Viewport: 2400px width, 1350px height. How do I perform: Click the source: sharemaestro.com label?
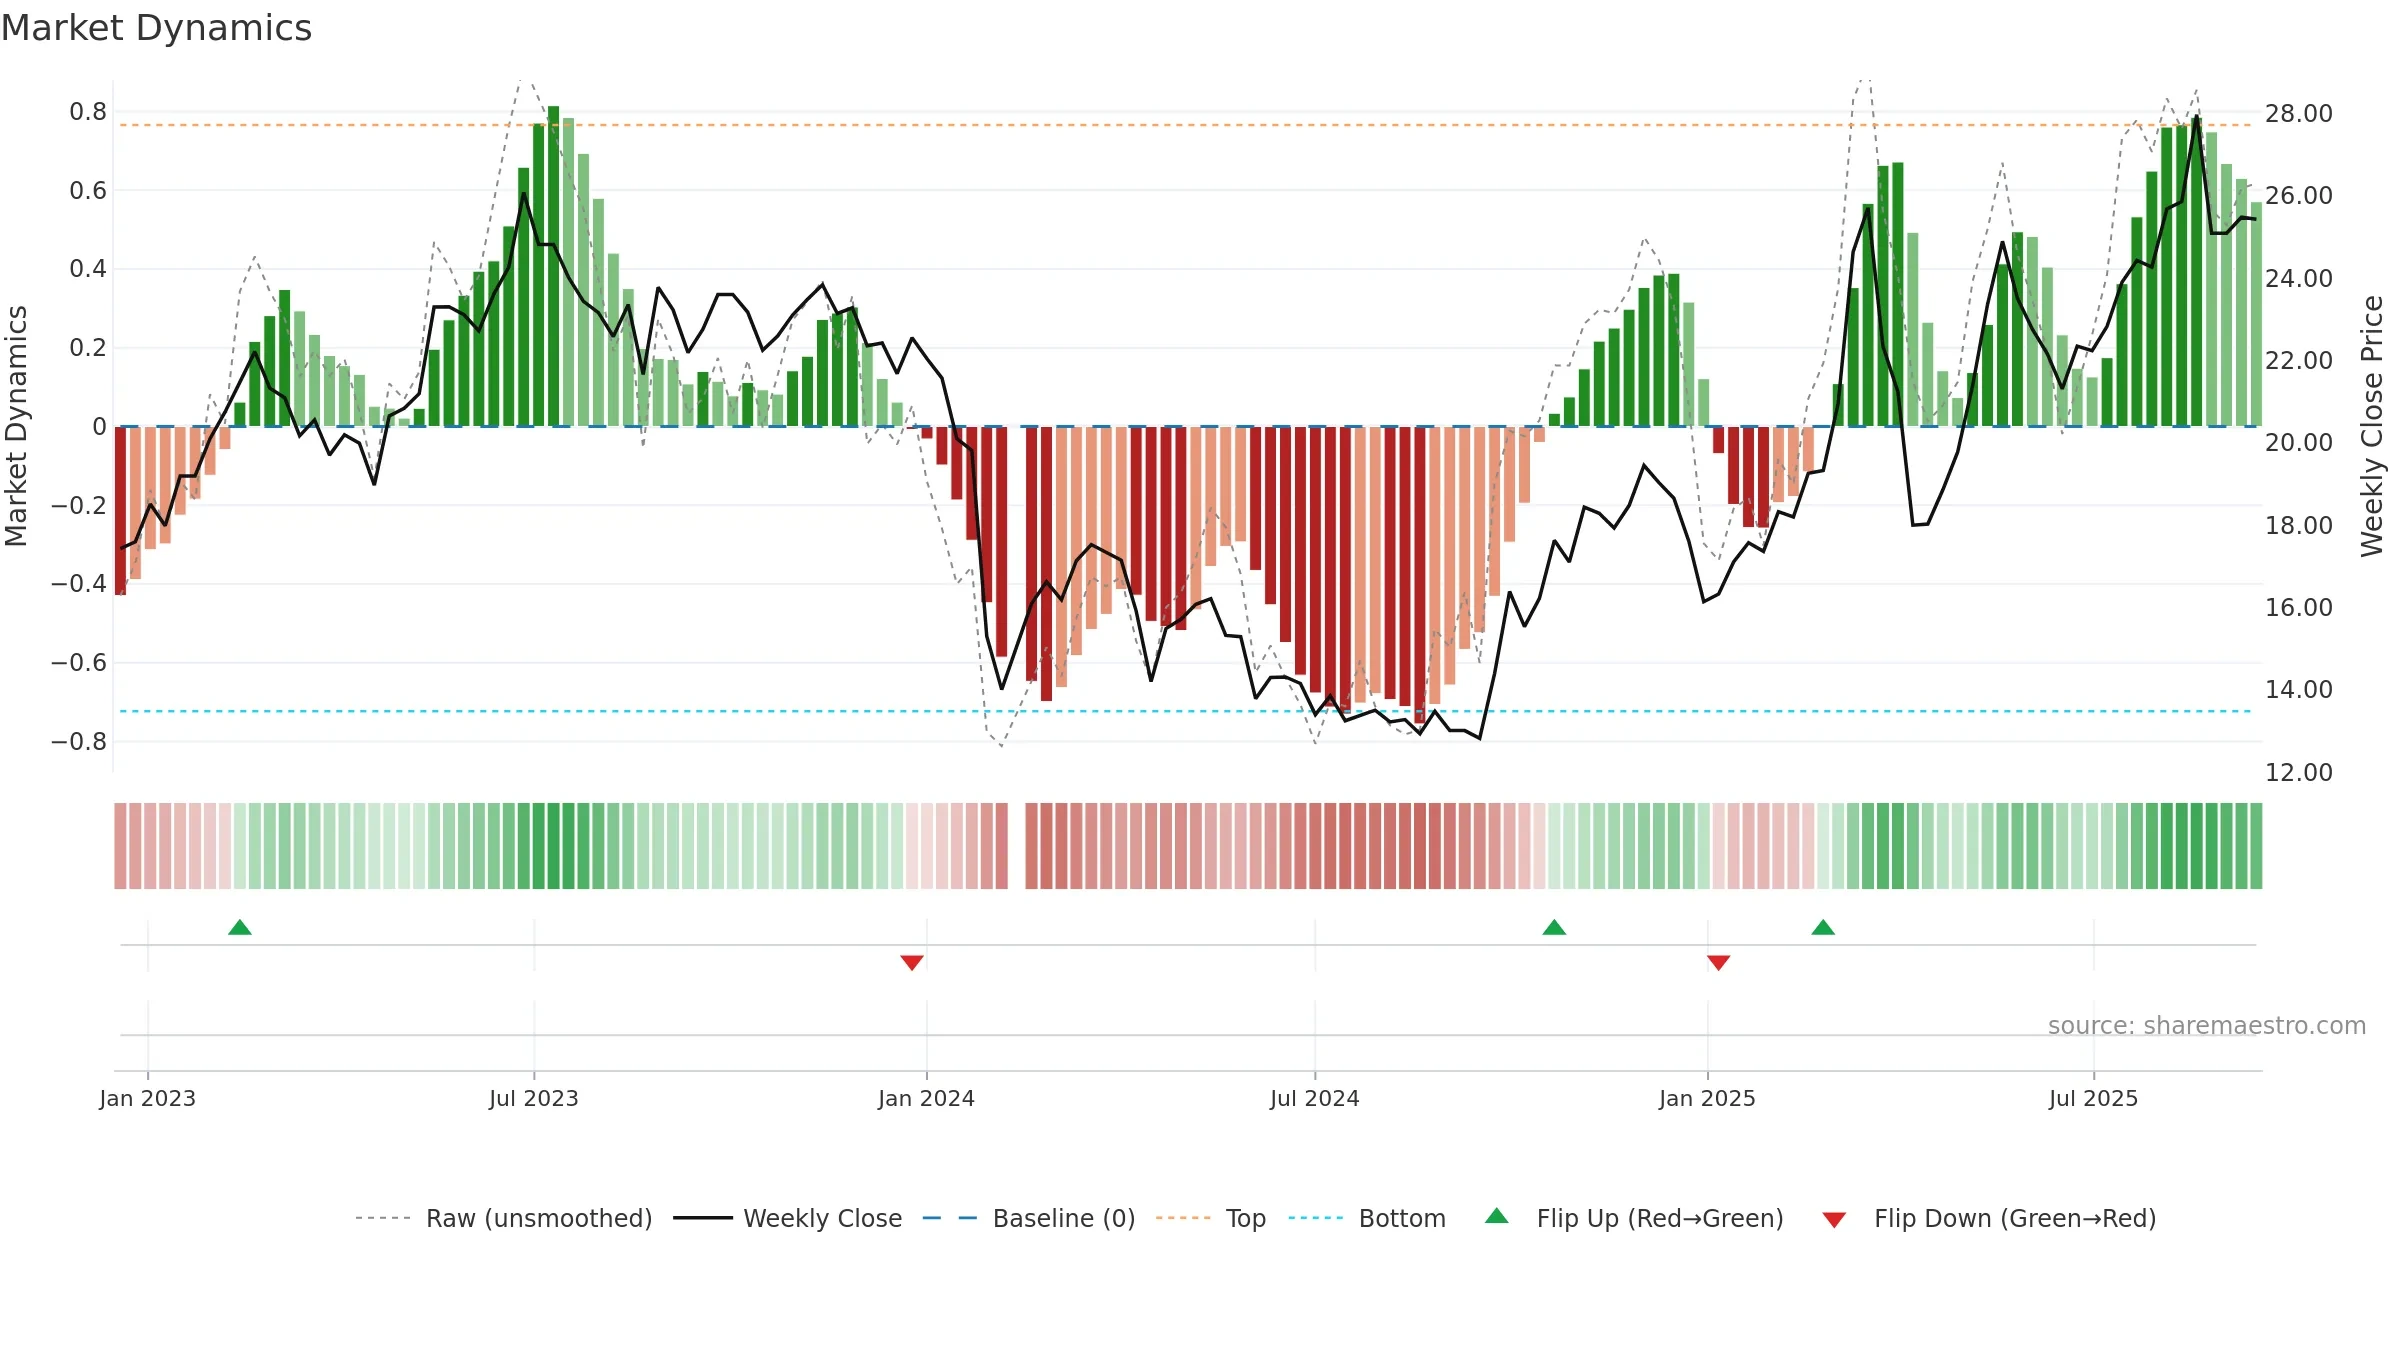tap(2207, 1025)
